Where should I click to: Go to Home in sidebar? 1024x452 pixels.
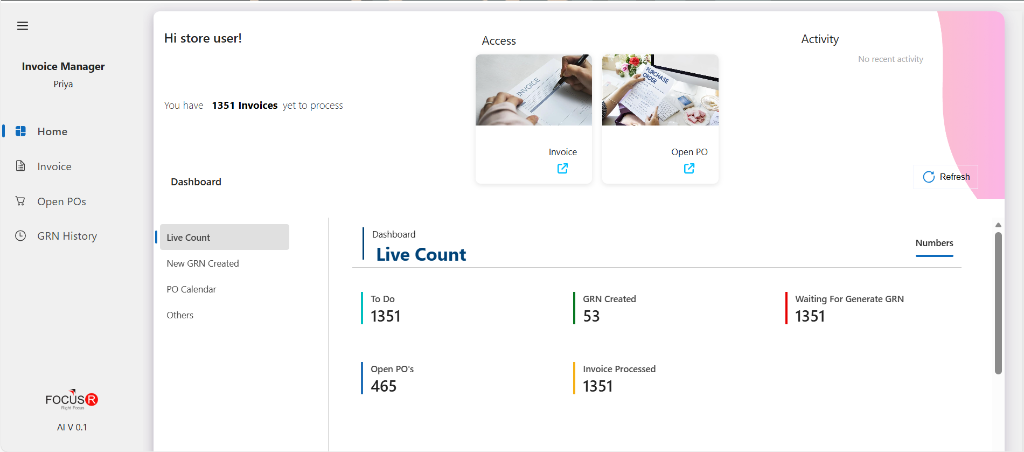[x=52, y=131]
